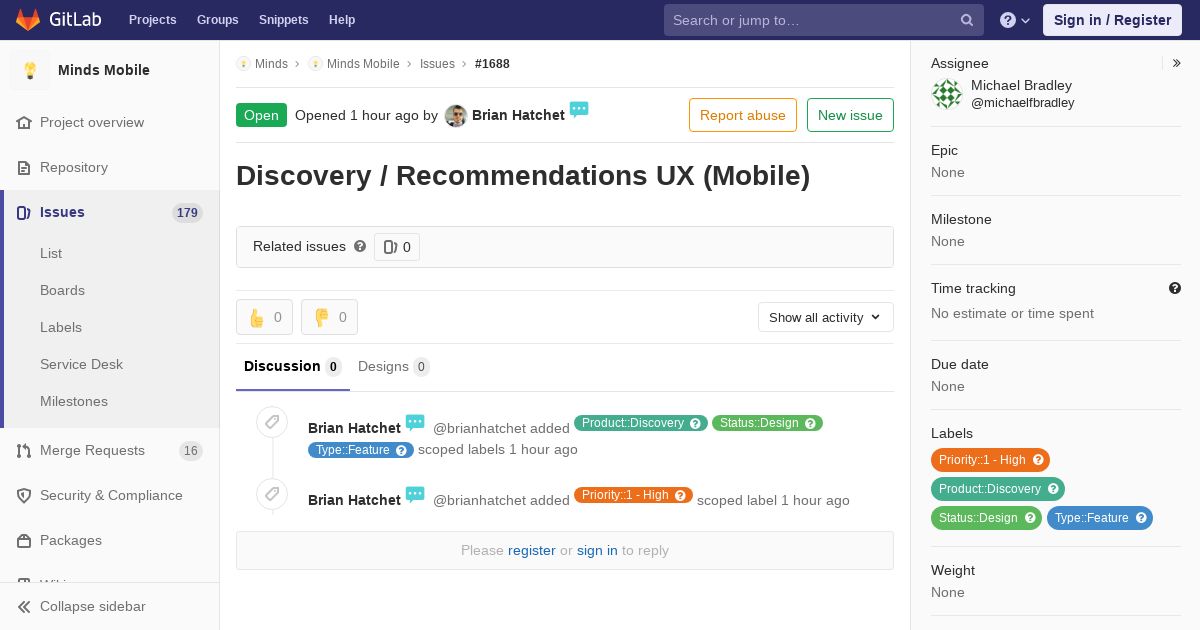
Task: Click chat badge beside author Brian Hatchet
Action: point(579,109)
